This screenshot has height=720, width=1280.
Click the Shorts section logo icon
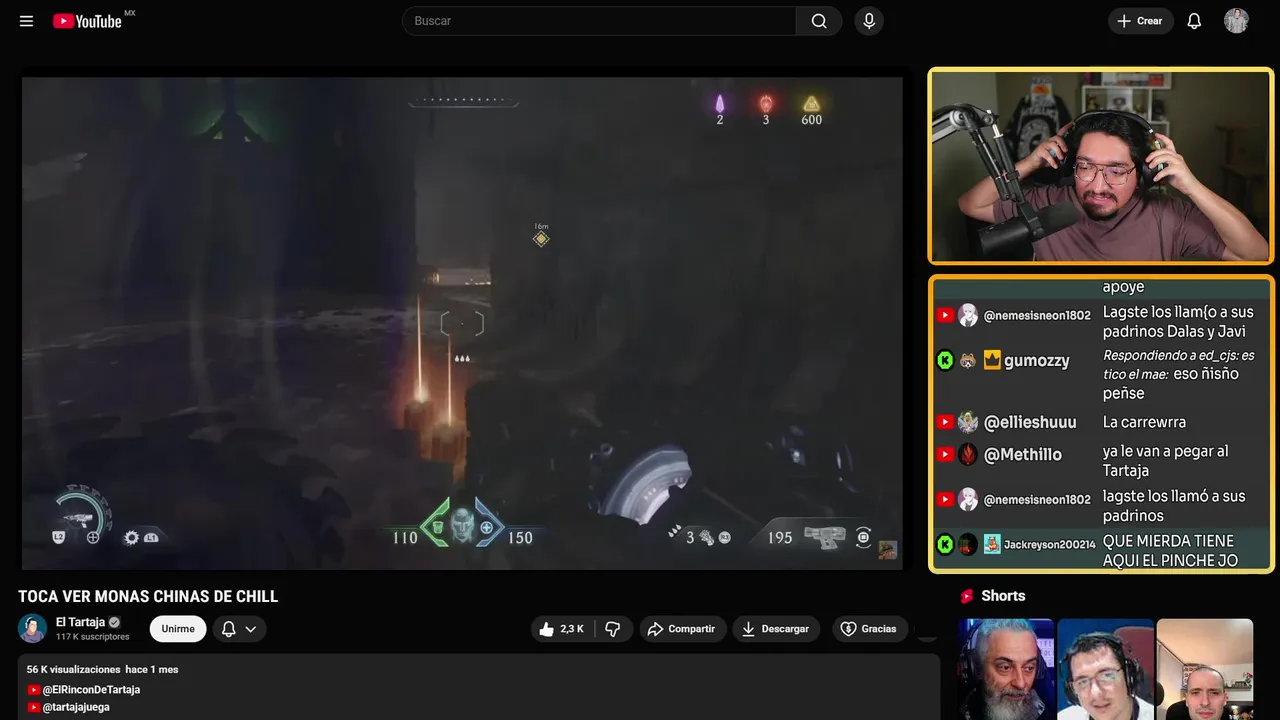(x=967, y=596)
